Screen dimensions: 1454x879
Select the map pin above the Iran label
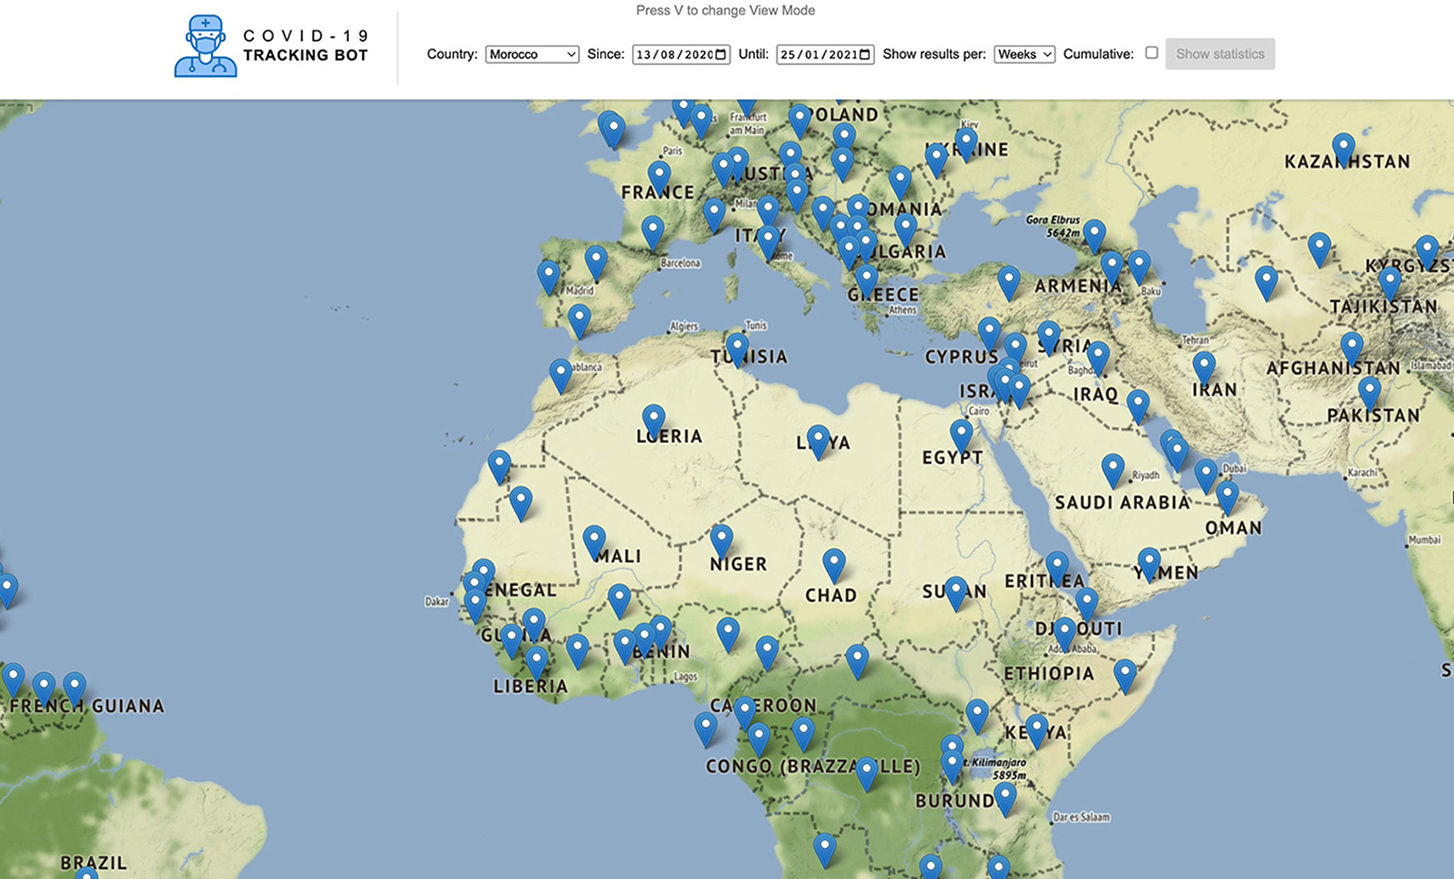1204,367
